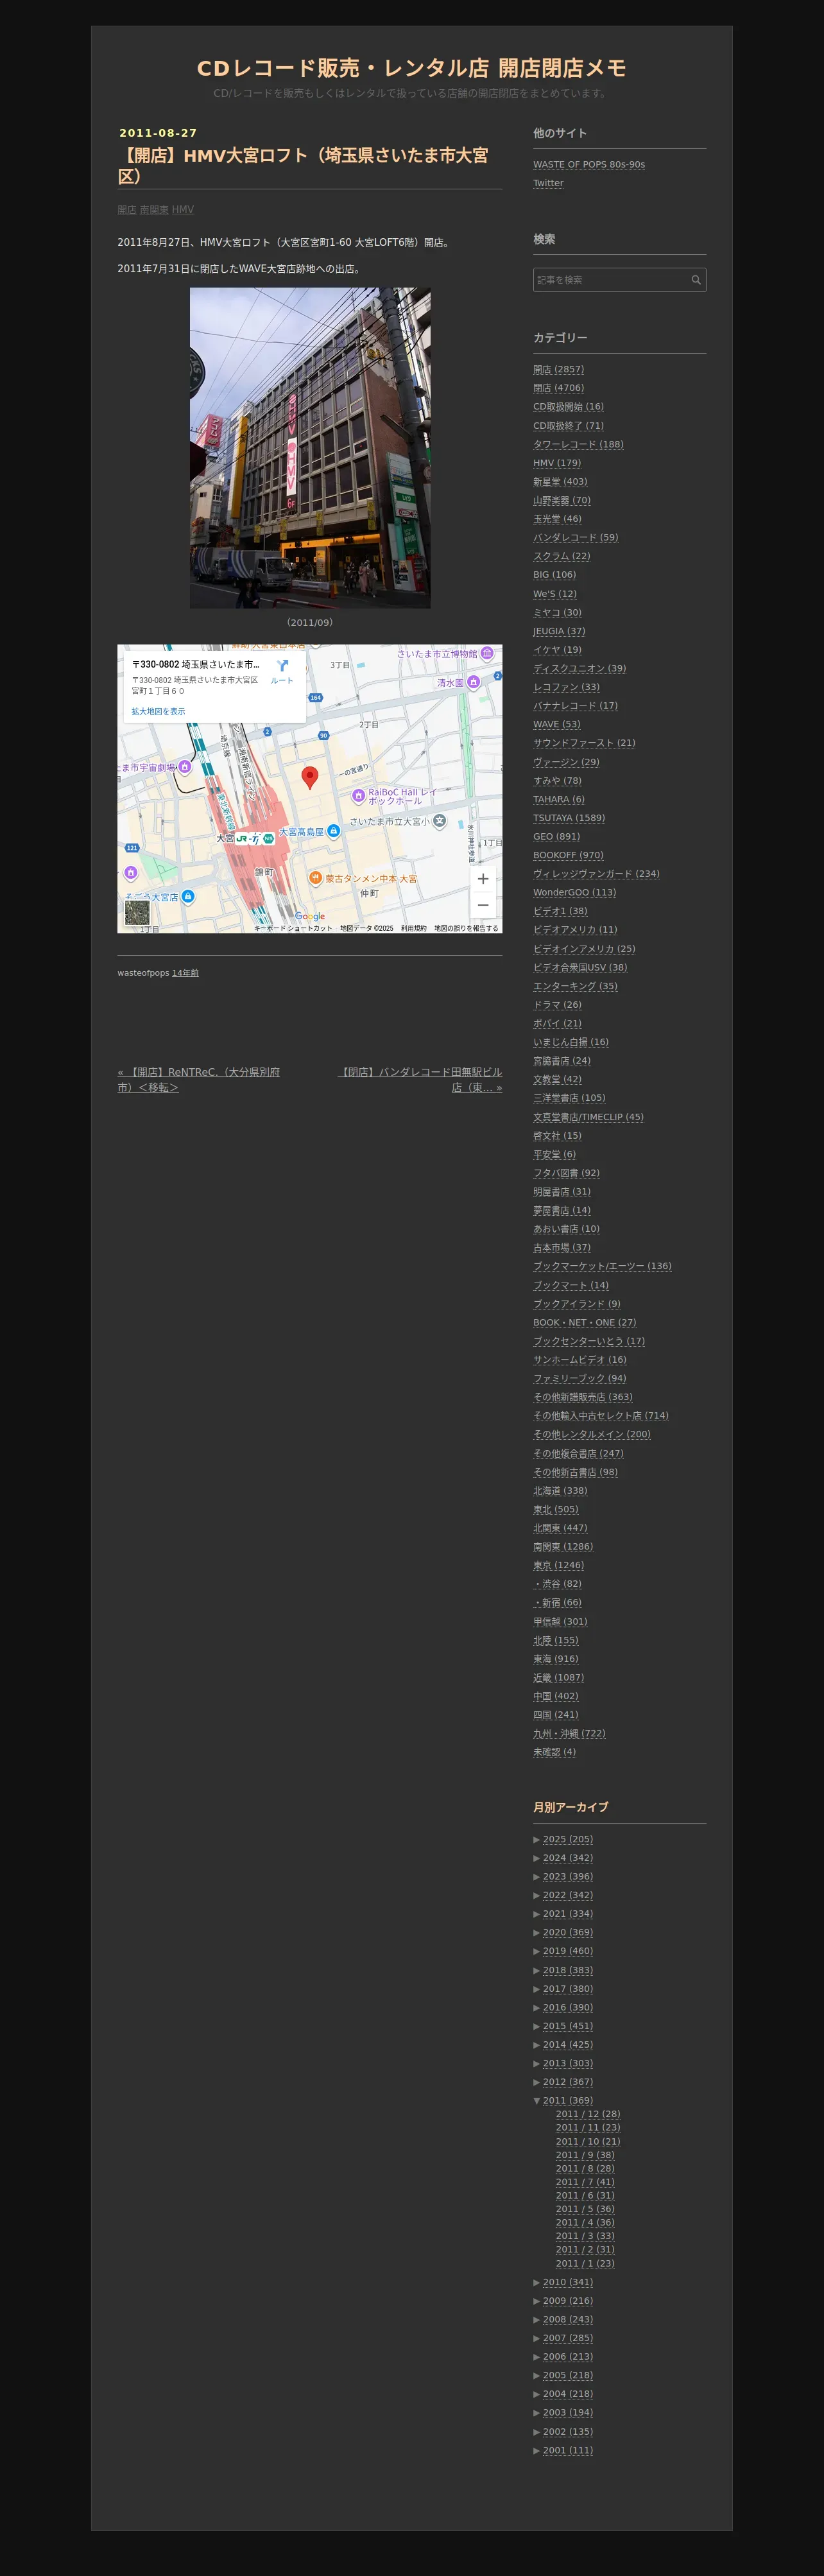The image size is (824, 2576).
Task: Click the Google logo on the map
Action: coord(310,916)
